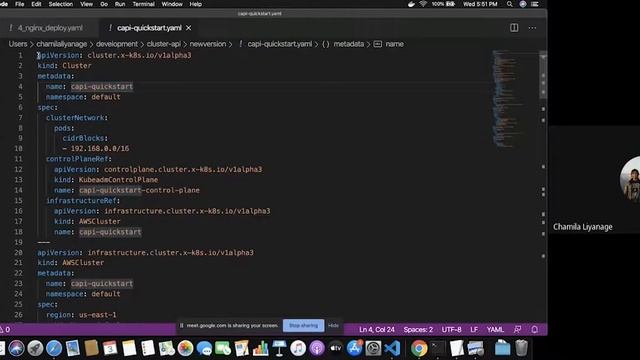Viewport: 640px width, 360px height.
Task: Open Keynote from the dock
Action: [279, 348]
